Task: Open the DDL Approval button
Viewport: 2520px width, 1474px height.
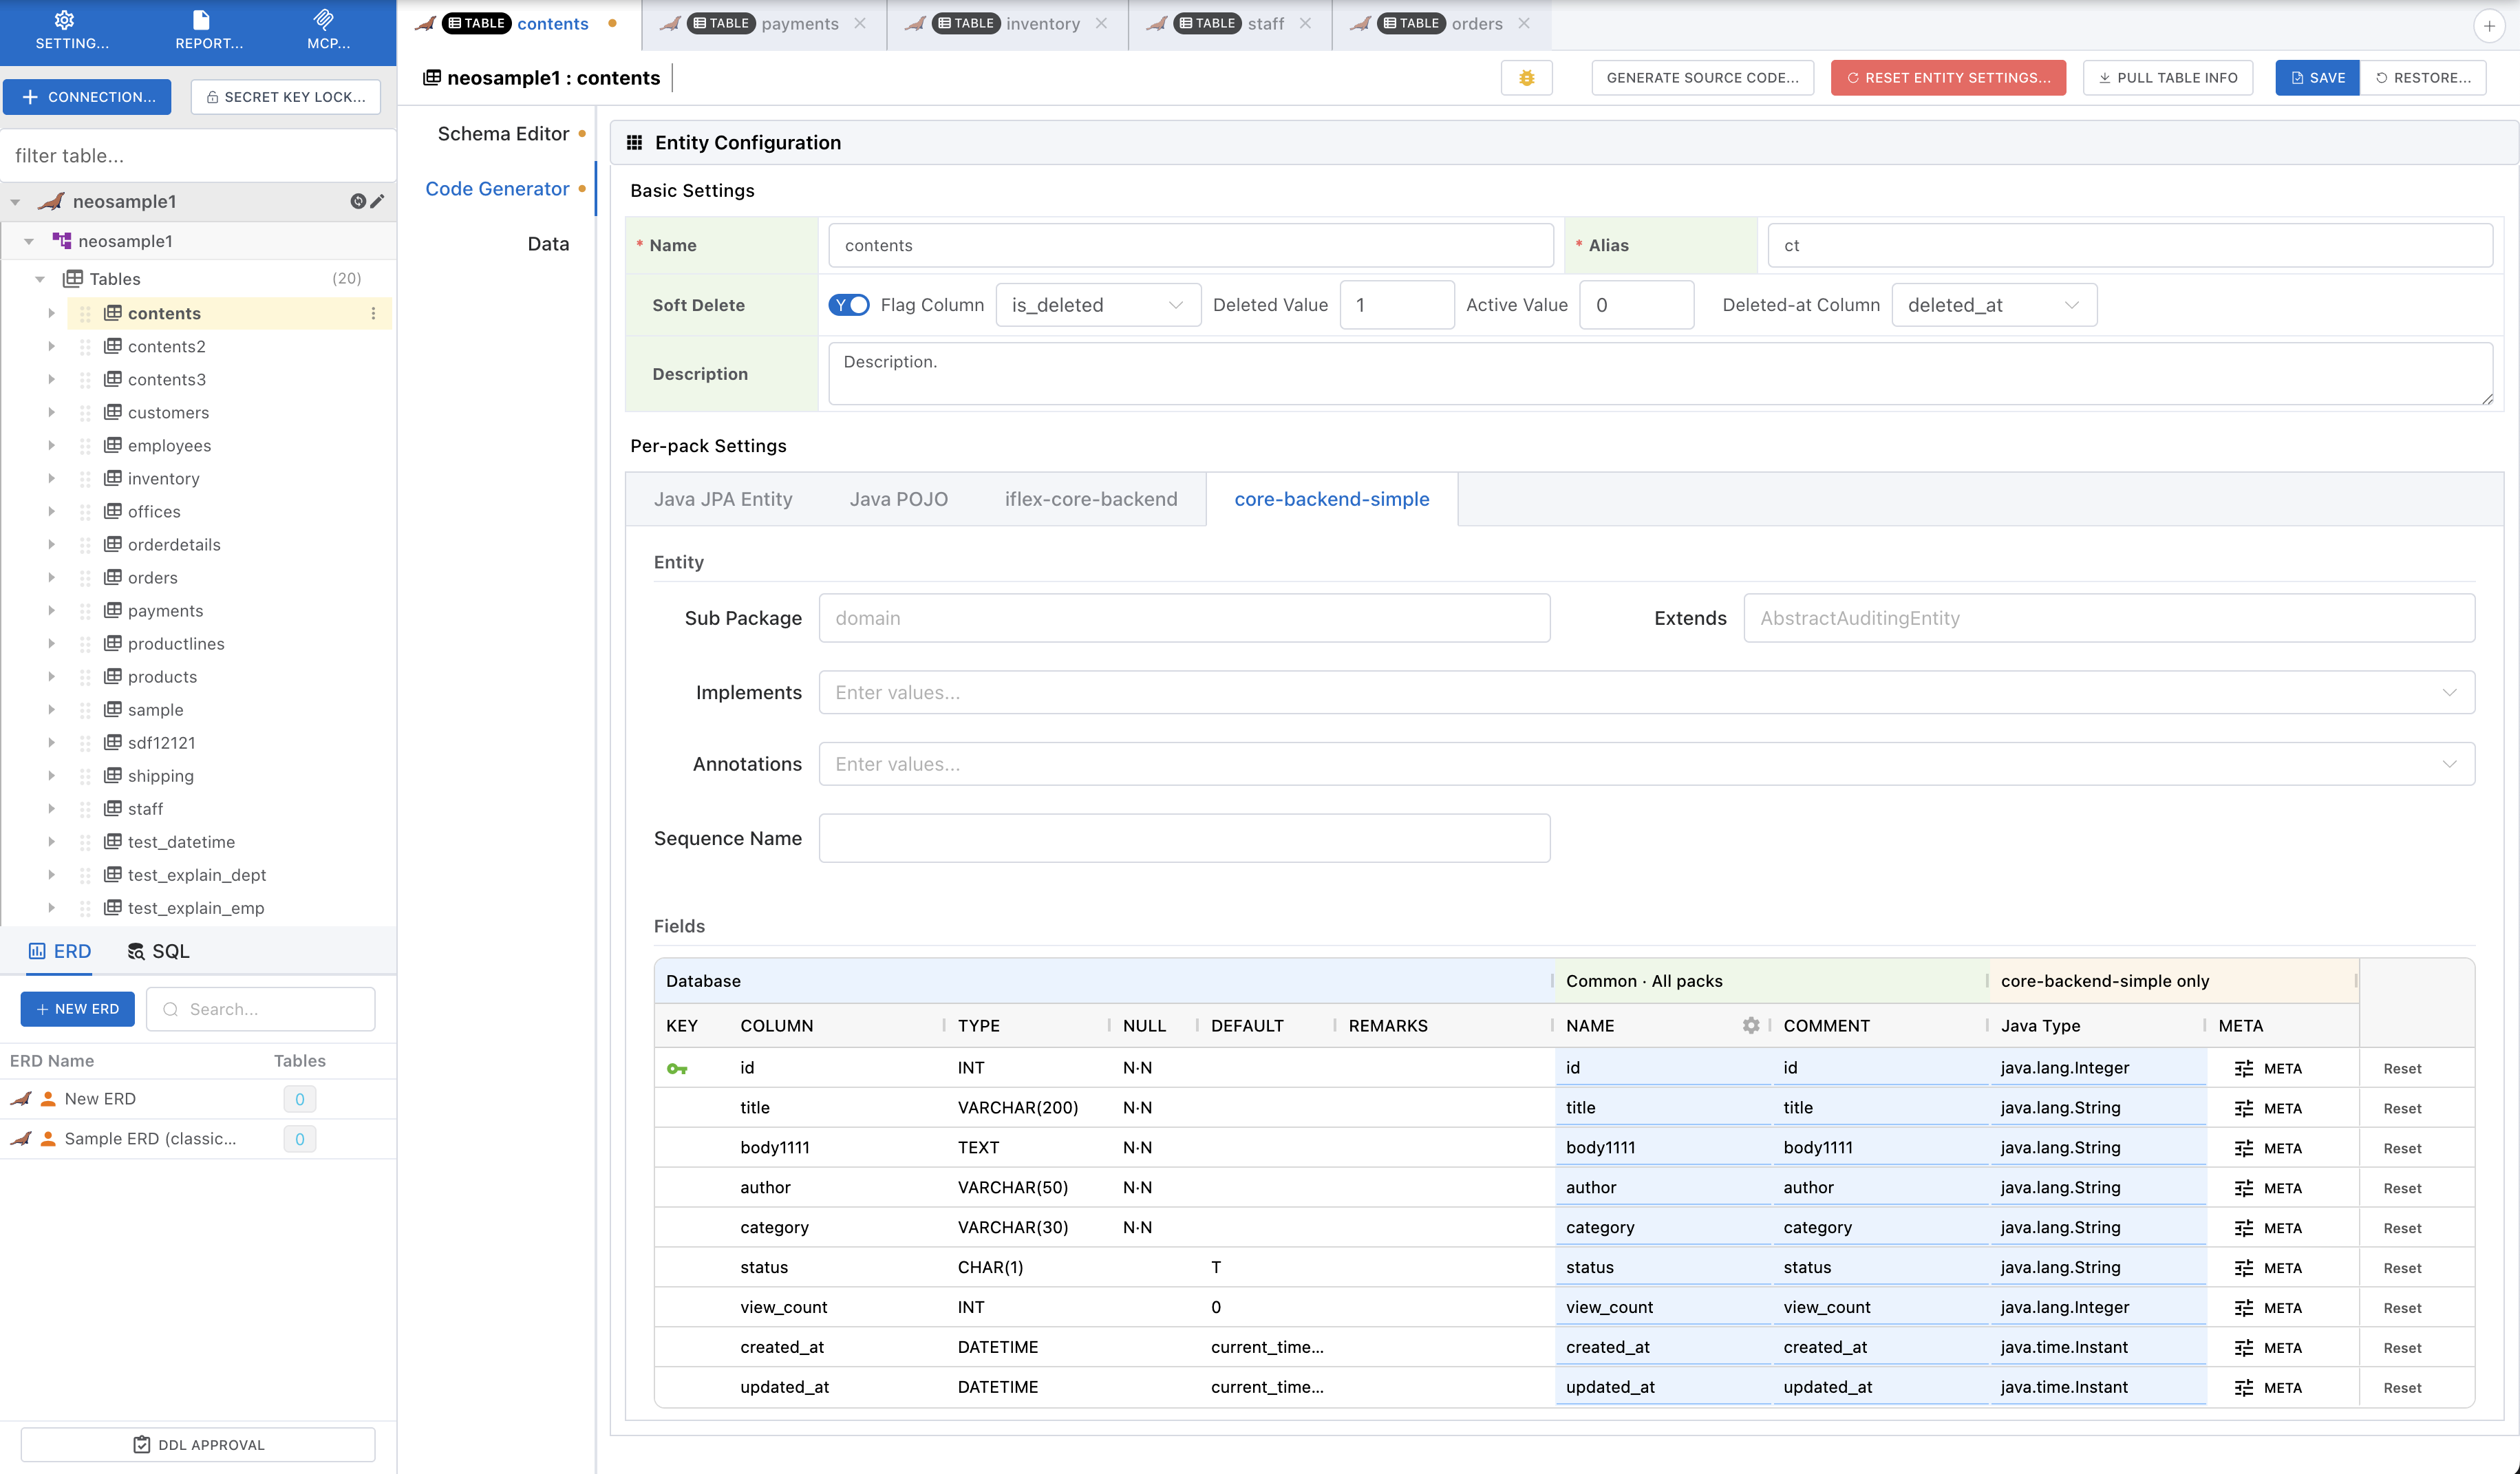Action: [198, 1445]
